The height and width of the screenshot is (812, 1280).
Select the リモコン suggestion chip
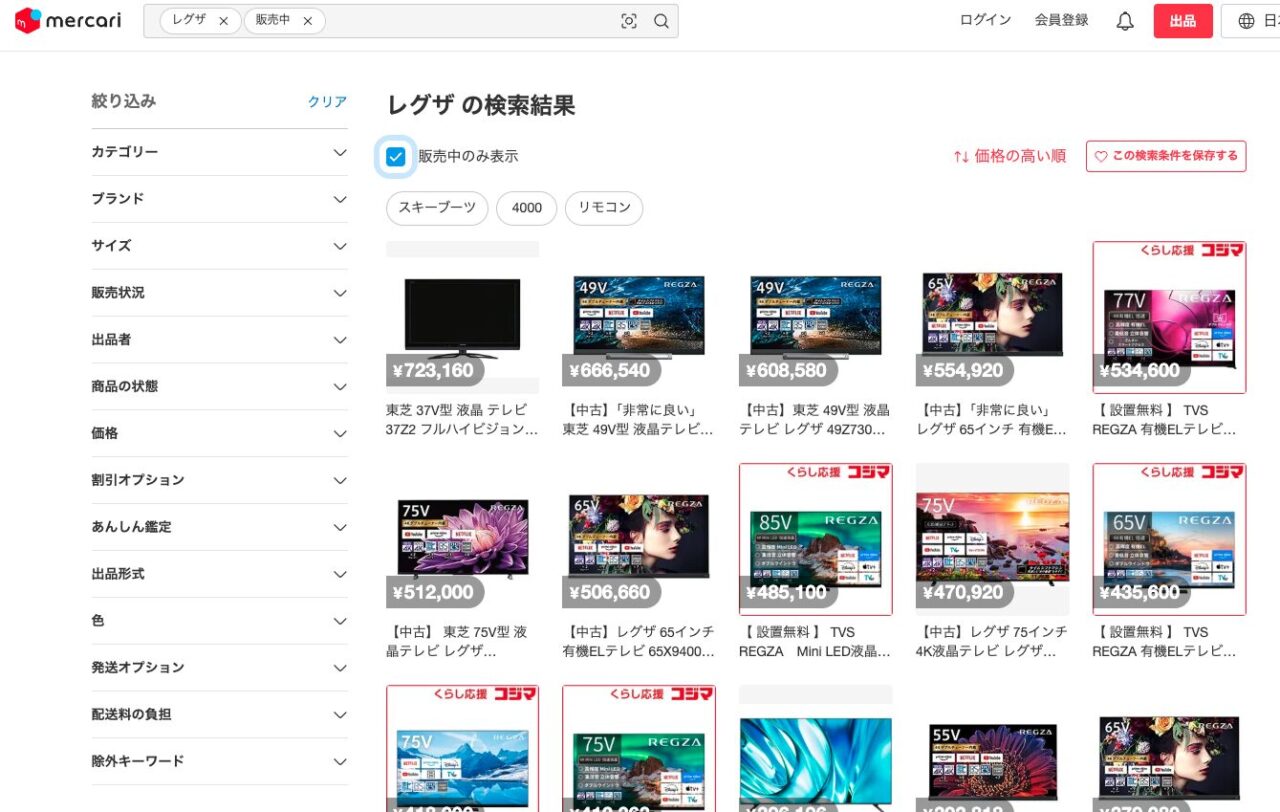point(604,208)
